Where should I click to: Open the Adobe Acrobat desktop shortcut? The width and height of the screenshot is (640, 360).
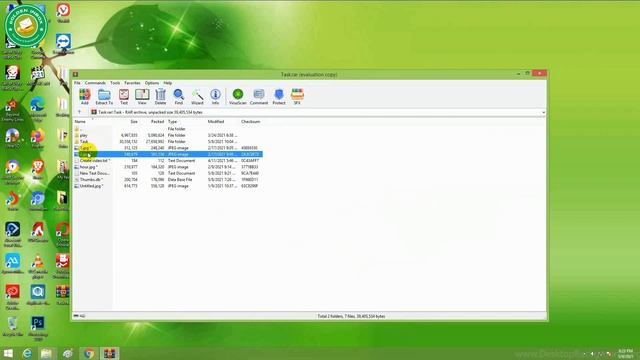[x=12, y=296]
